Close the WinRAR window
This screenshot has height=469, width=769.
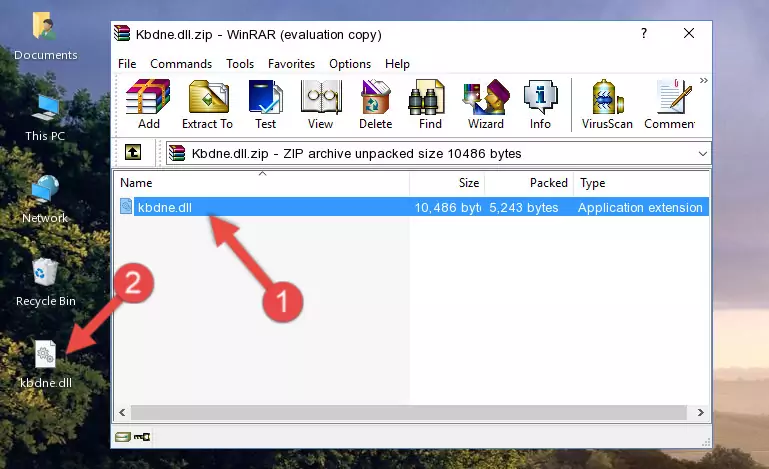click(x=689, y=33)
